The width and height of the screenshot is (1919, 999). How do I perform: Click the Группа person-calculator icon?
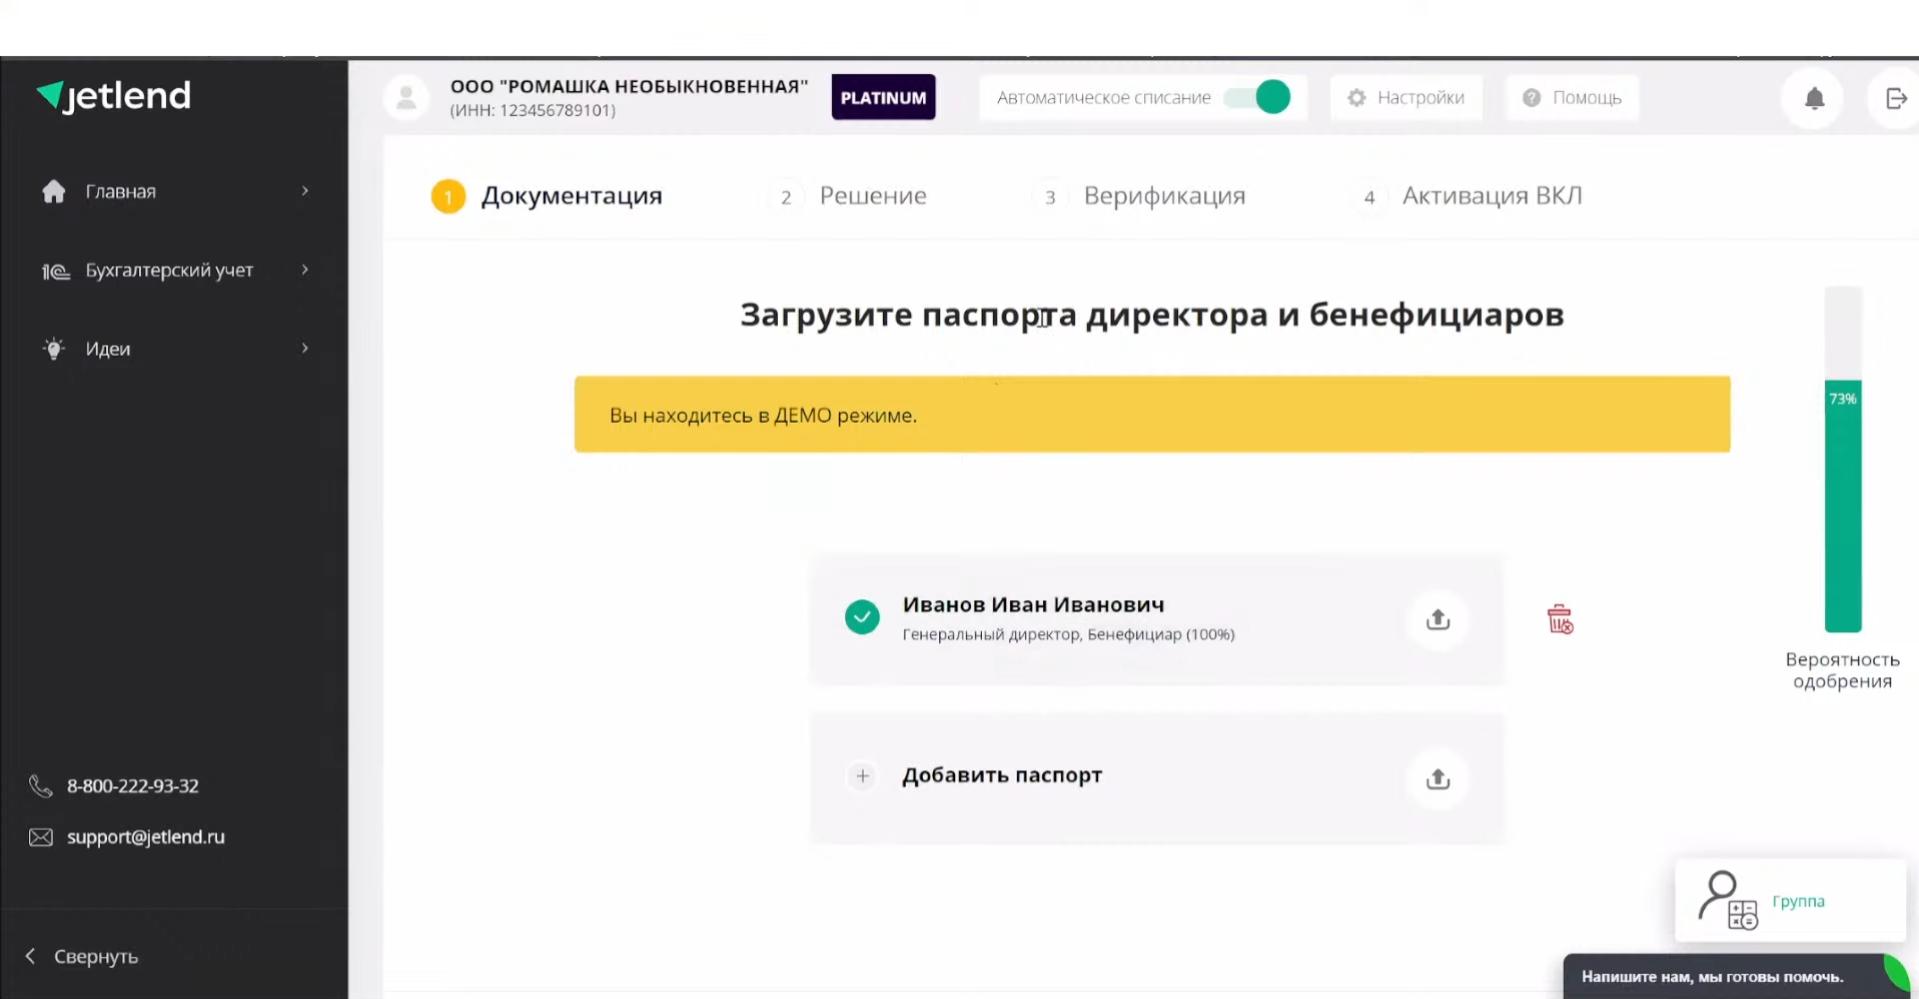(x=1728, y=900)
